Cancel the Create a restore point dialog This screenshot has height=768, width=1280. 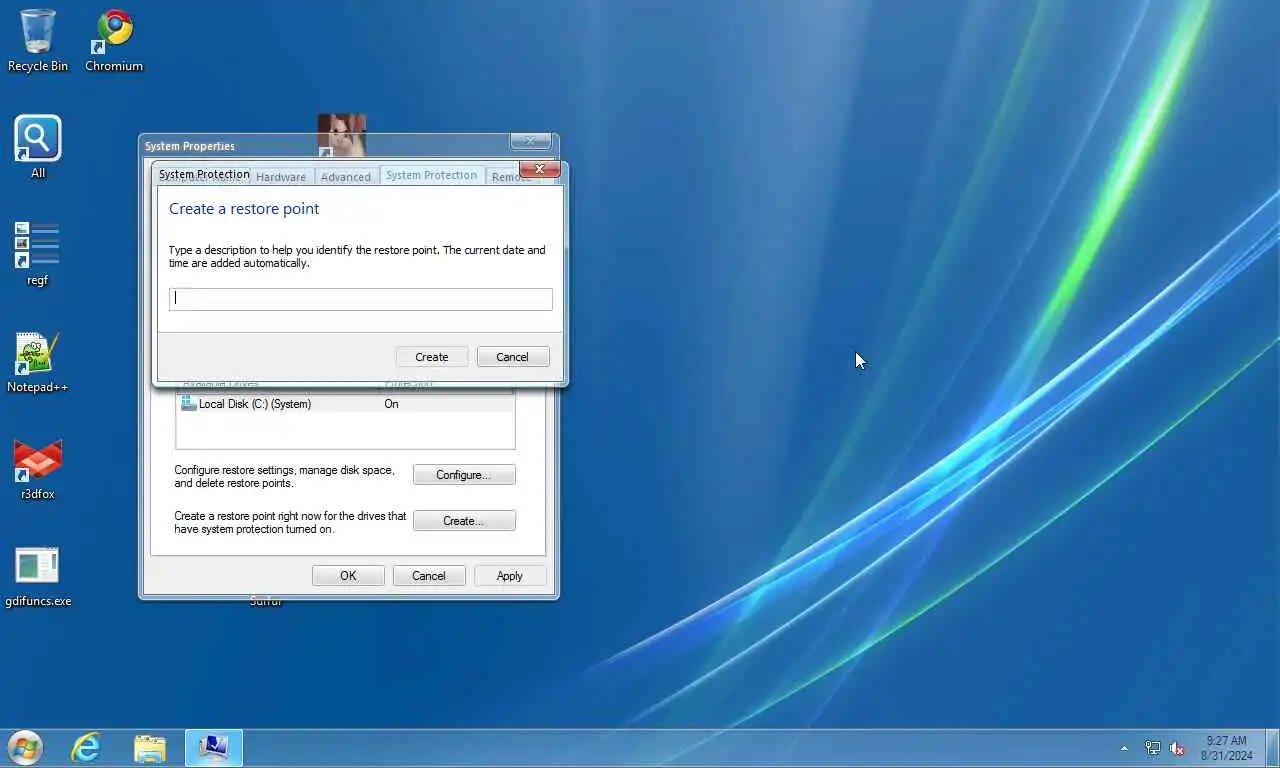512,357
